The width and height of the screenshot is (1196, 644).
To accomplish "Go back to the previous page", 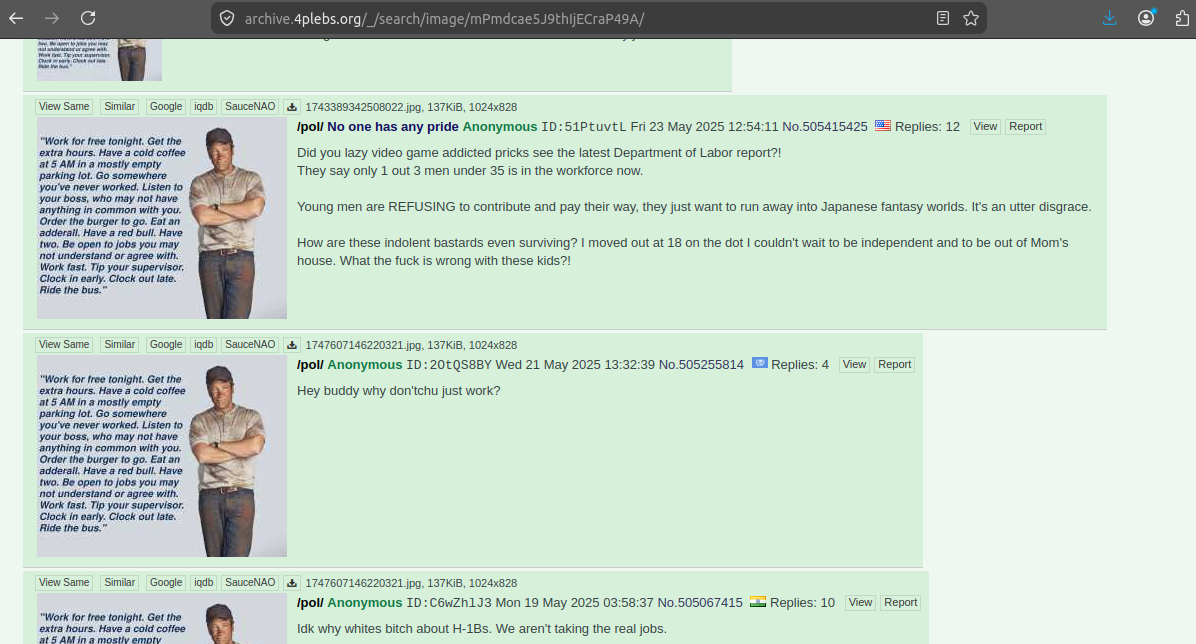I will point(16,18).
